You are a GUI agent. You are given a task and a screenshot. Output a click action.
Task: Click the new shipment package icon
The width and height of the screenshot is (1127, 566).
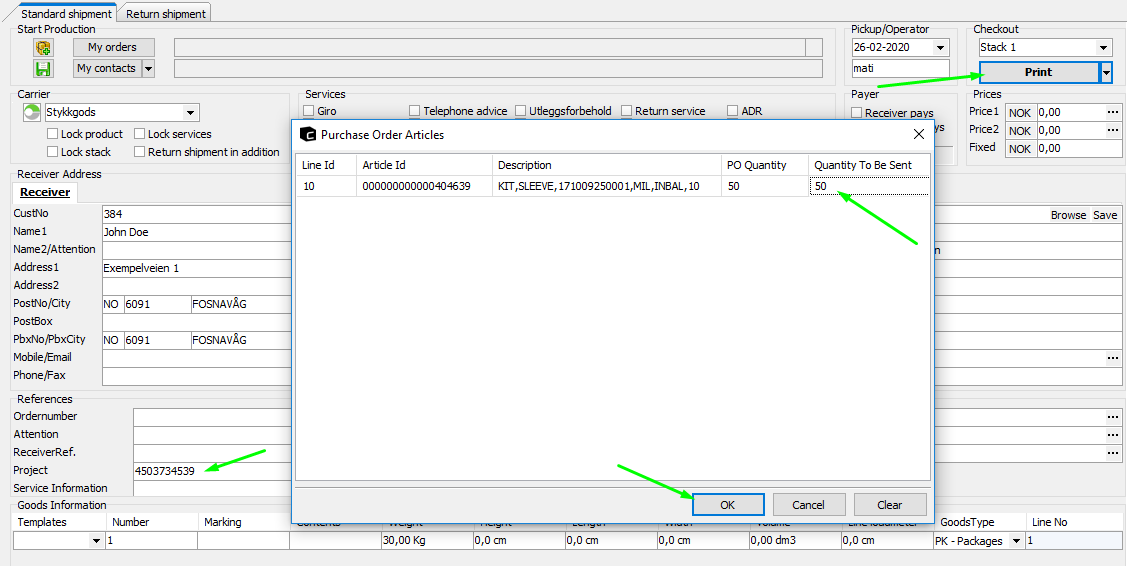click(x=42, y=47)
